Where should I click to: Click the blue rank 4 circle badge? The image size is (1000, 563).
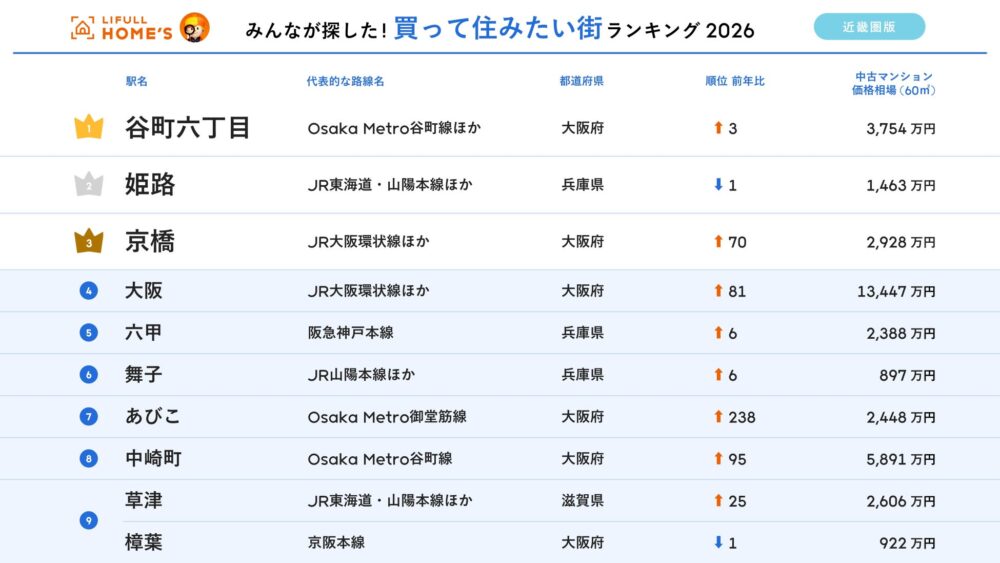89,291
